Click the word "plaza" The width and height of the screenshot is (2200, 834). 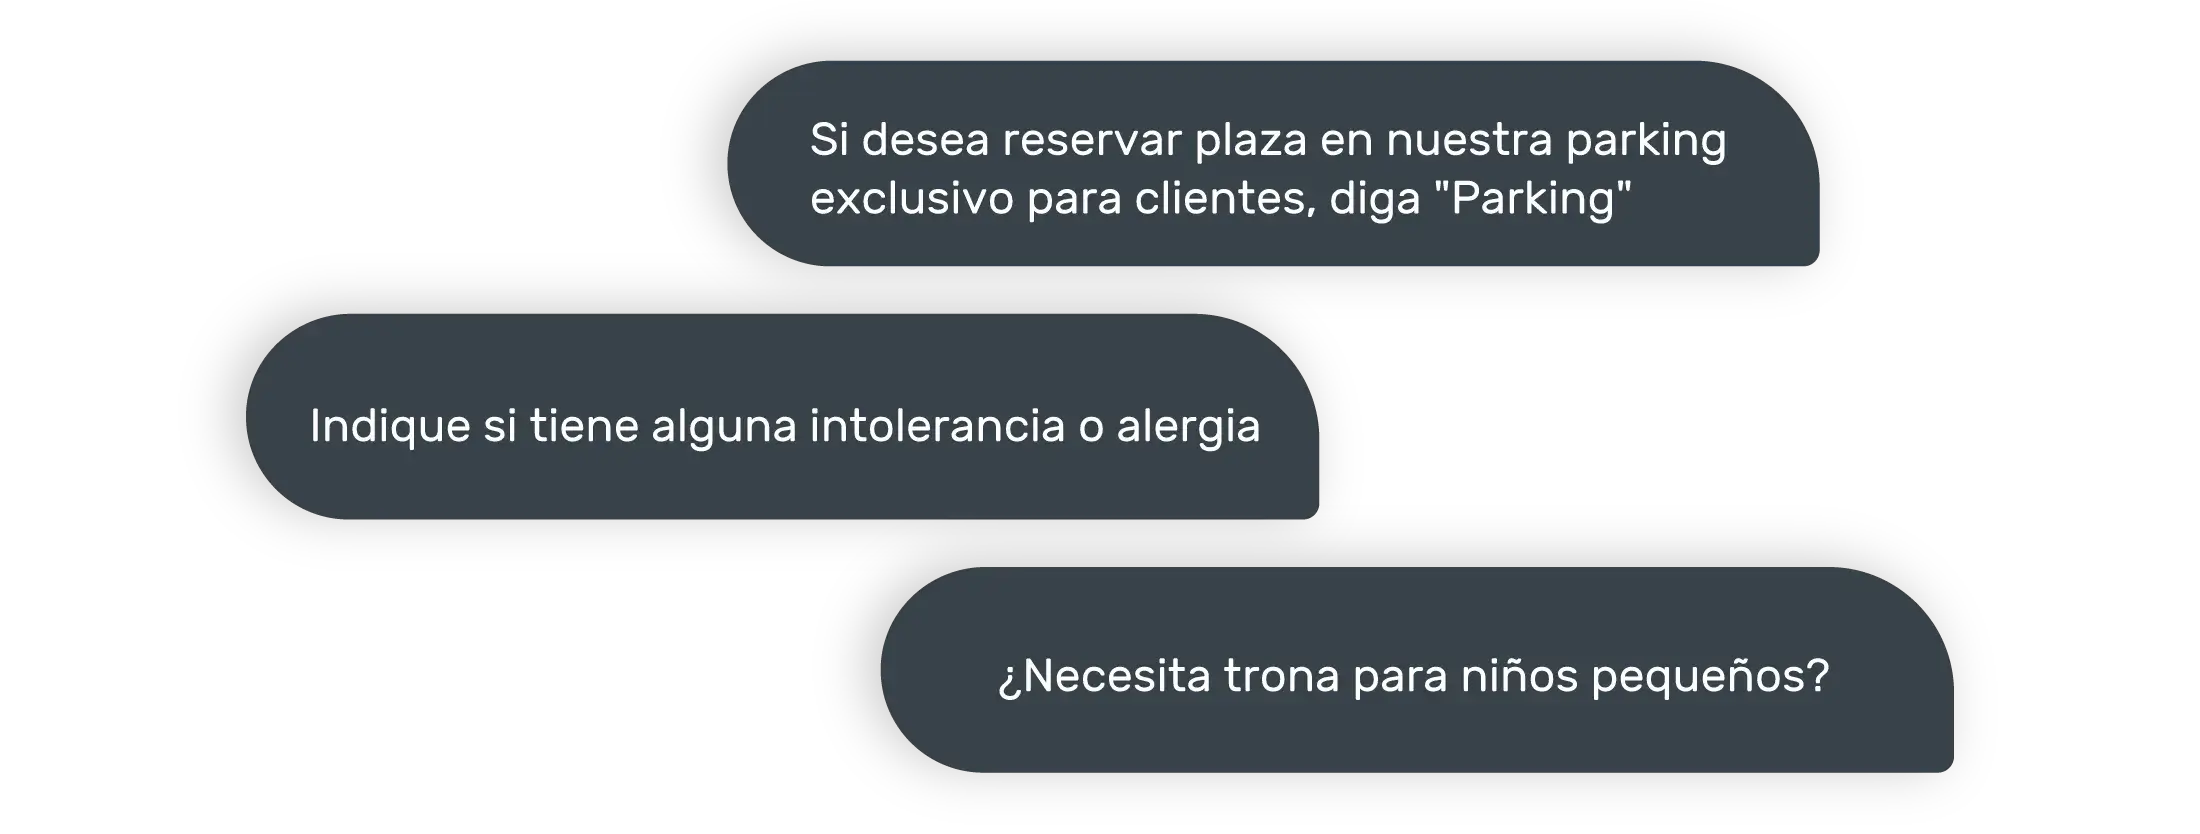(x=1251, y=141)
